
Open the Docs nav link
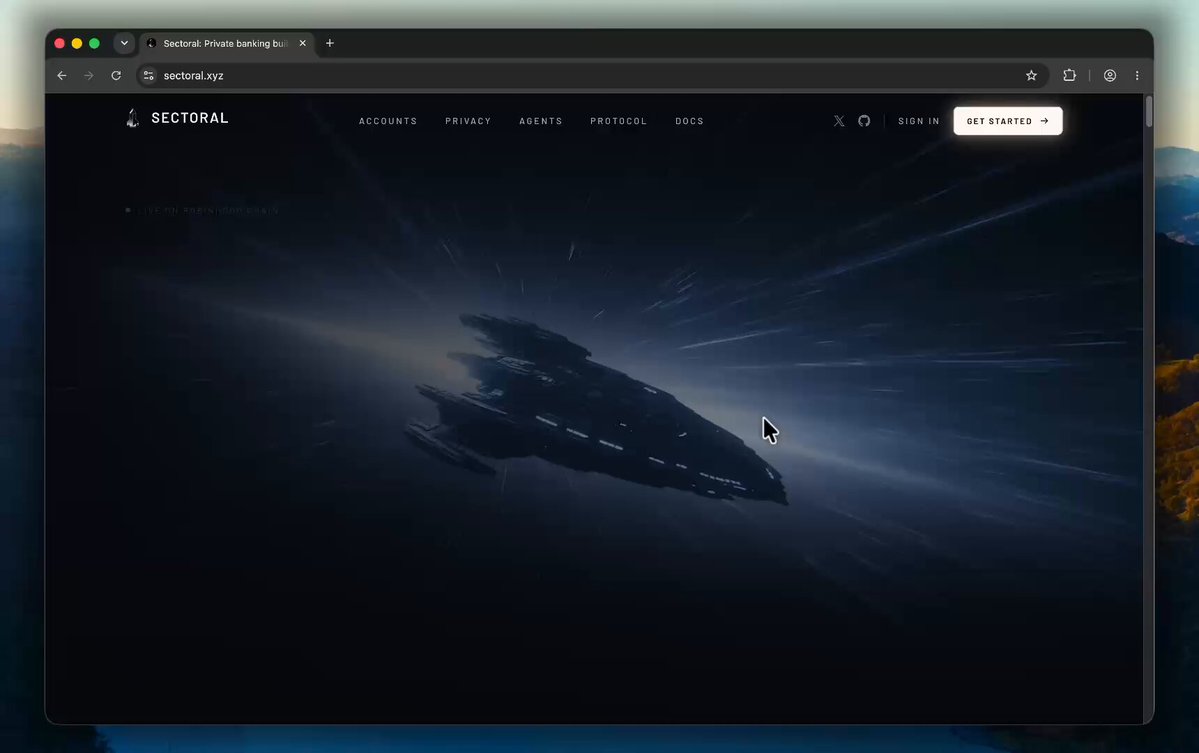[689, 121]
